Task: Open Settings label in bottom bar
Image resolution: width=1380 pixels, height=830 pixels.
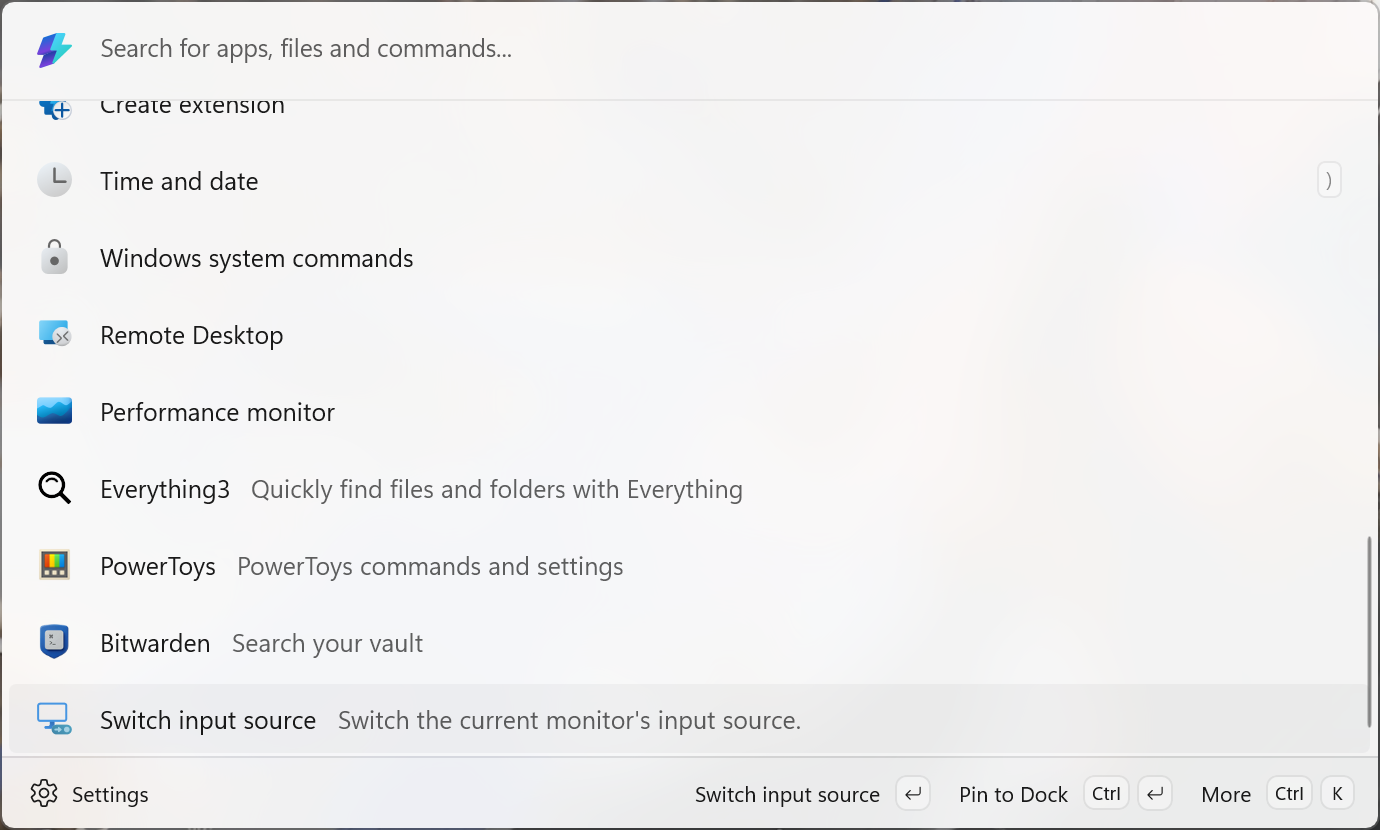Action: pyautogui.click(x=110, y=795)
